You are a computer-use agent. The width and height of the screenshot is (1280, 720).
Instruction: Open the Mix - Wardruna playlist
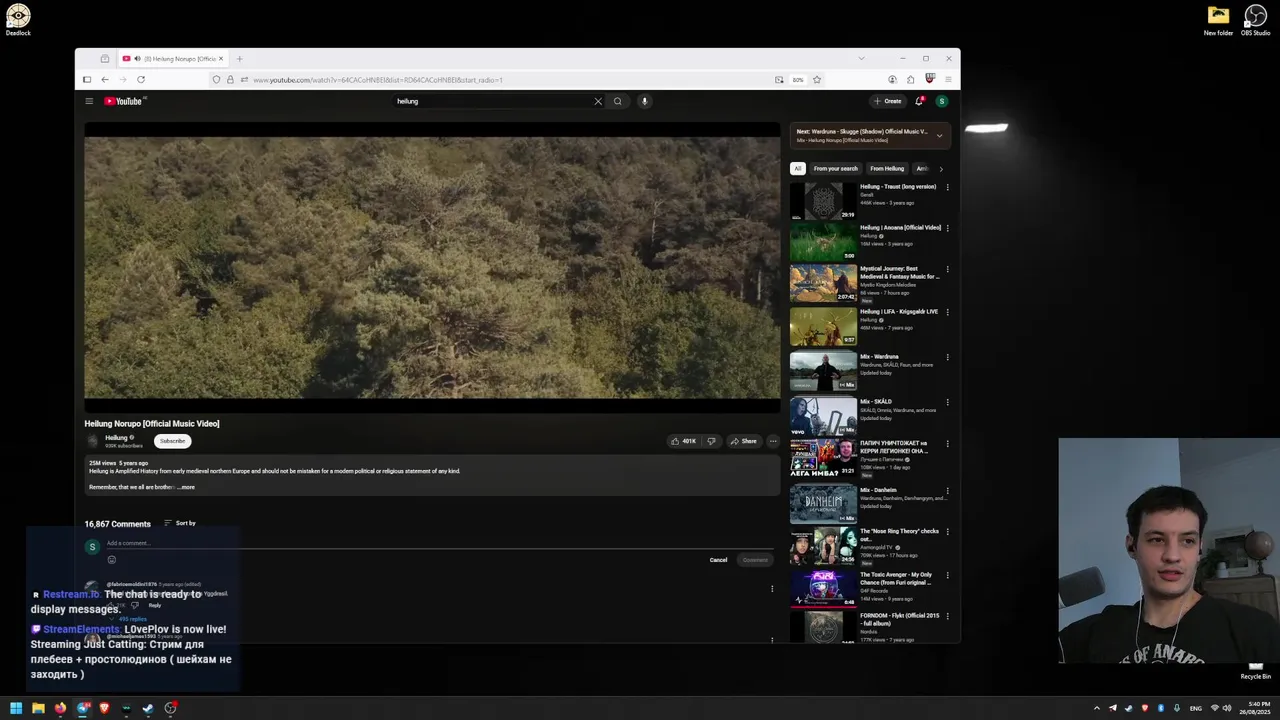(x=879, y=356)
